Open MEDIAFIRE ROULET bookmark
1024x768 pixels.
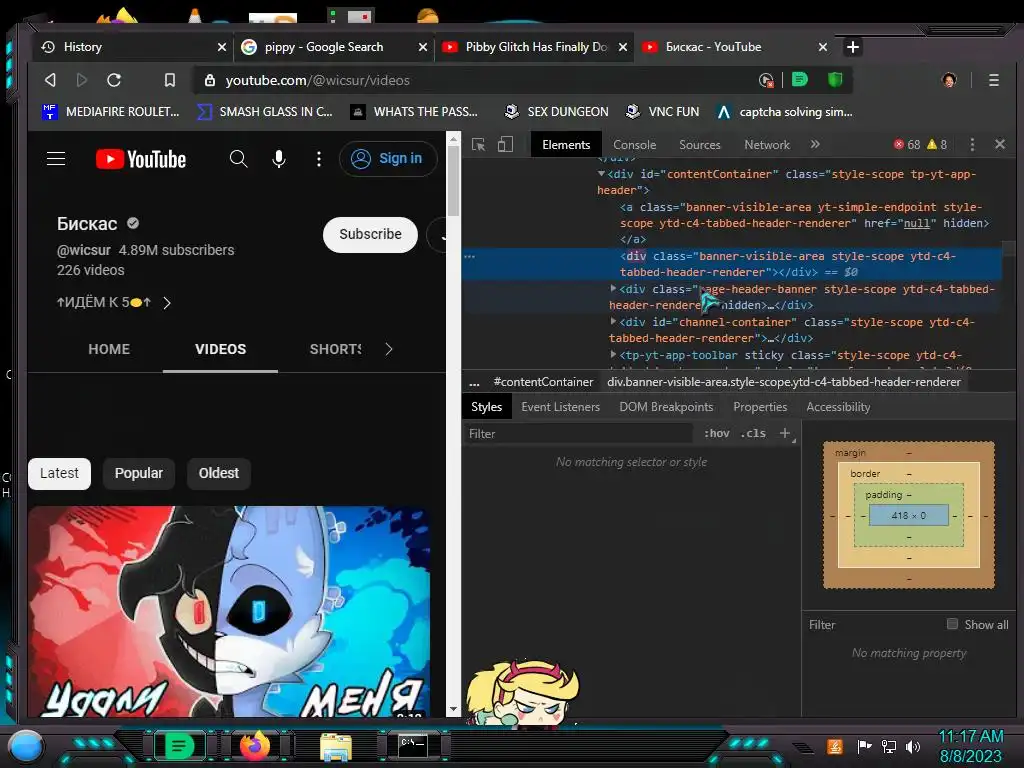(111, 112)
